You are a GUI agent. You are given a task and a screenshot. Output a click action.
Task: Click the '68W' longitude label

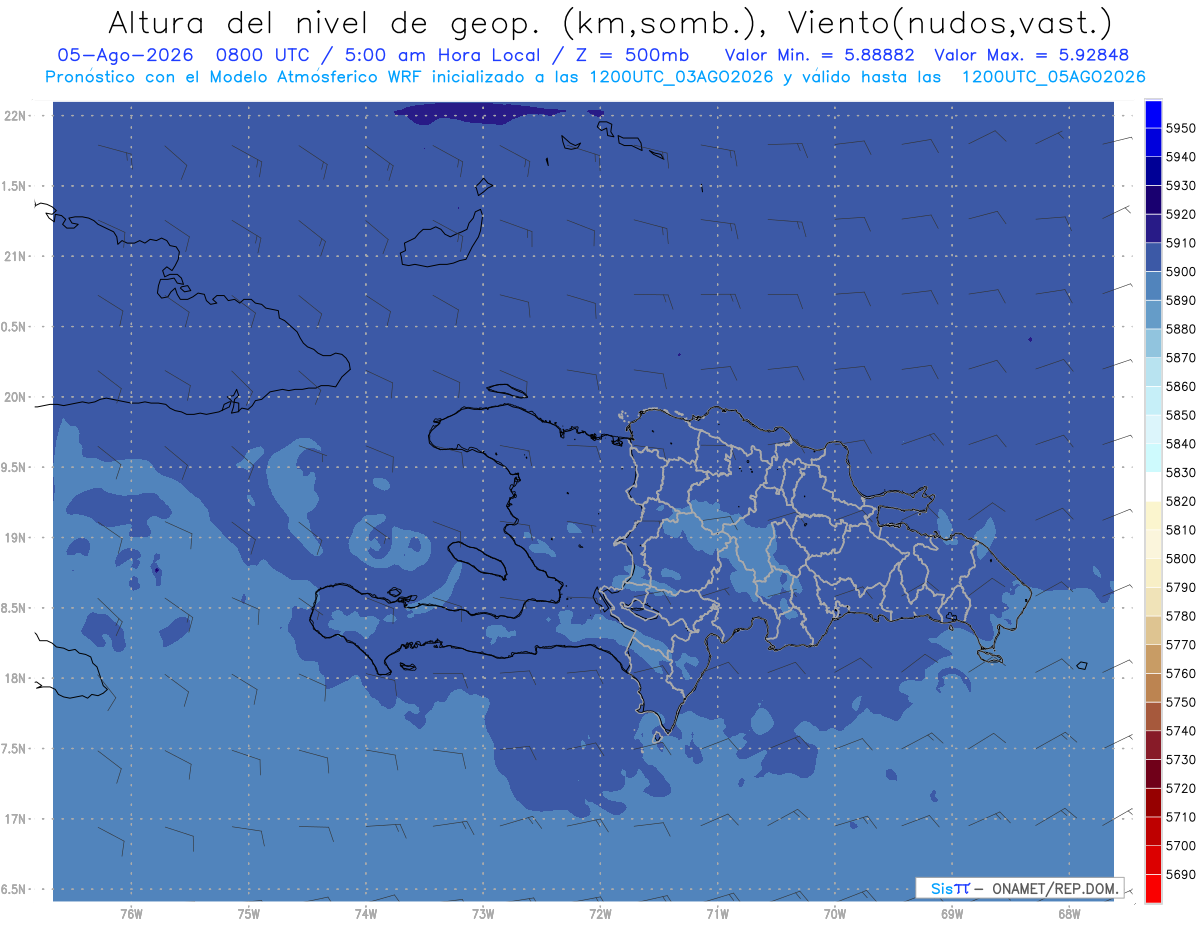pos(1068,914)
